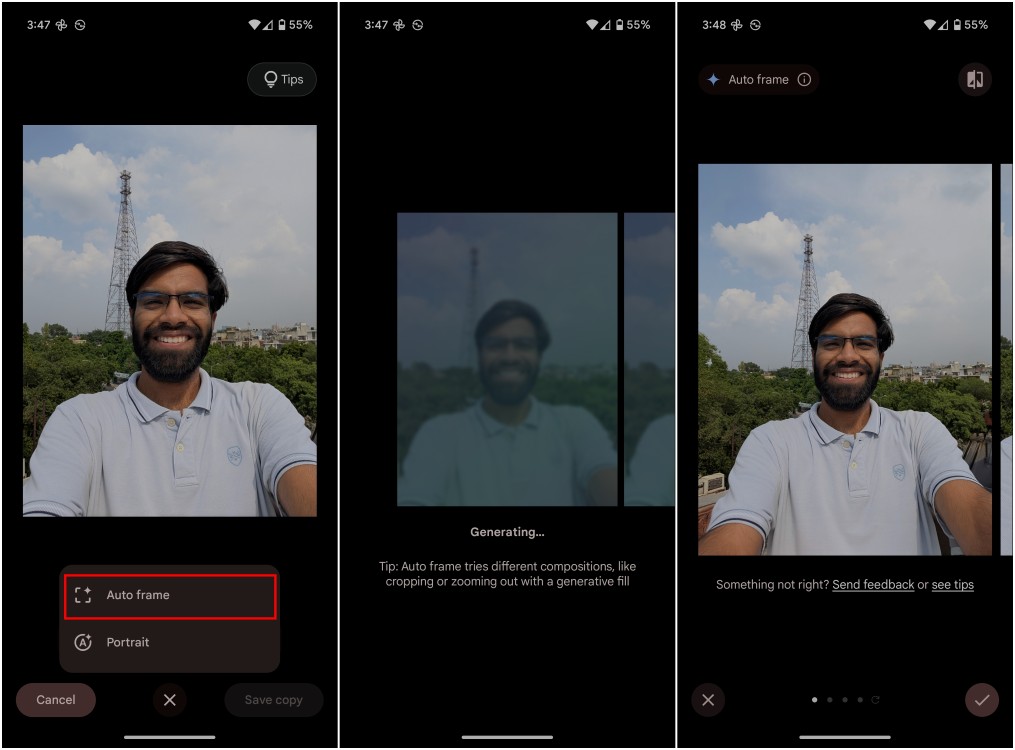This screenshot has width=1015, height=750.
Task: Tap the Tips lightbulb button
Action: 282,80
